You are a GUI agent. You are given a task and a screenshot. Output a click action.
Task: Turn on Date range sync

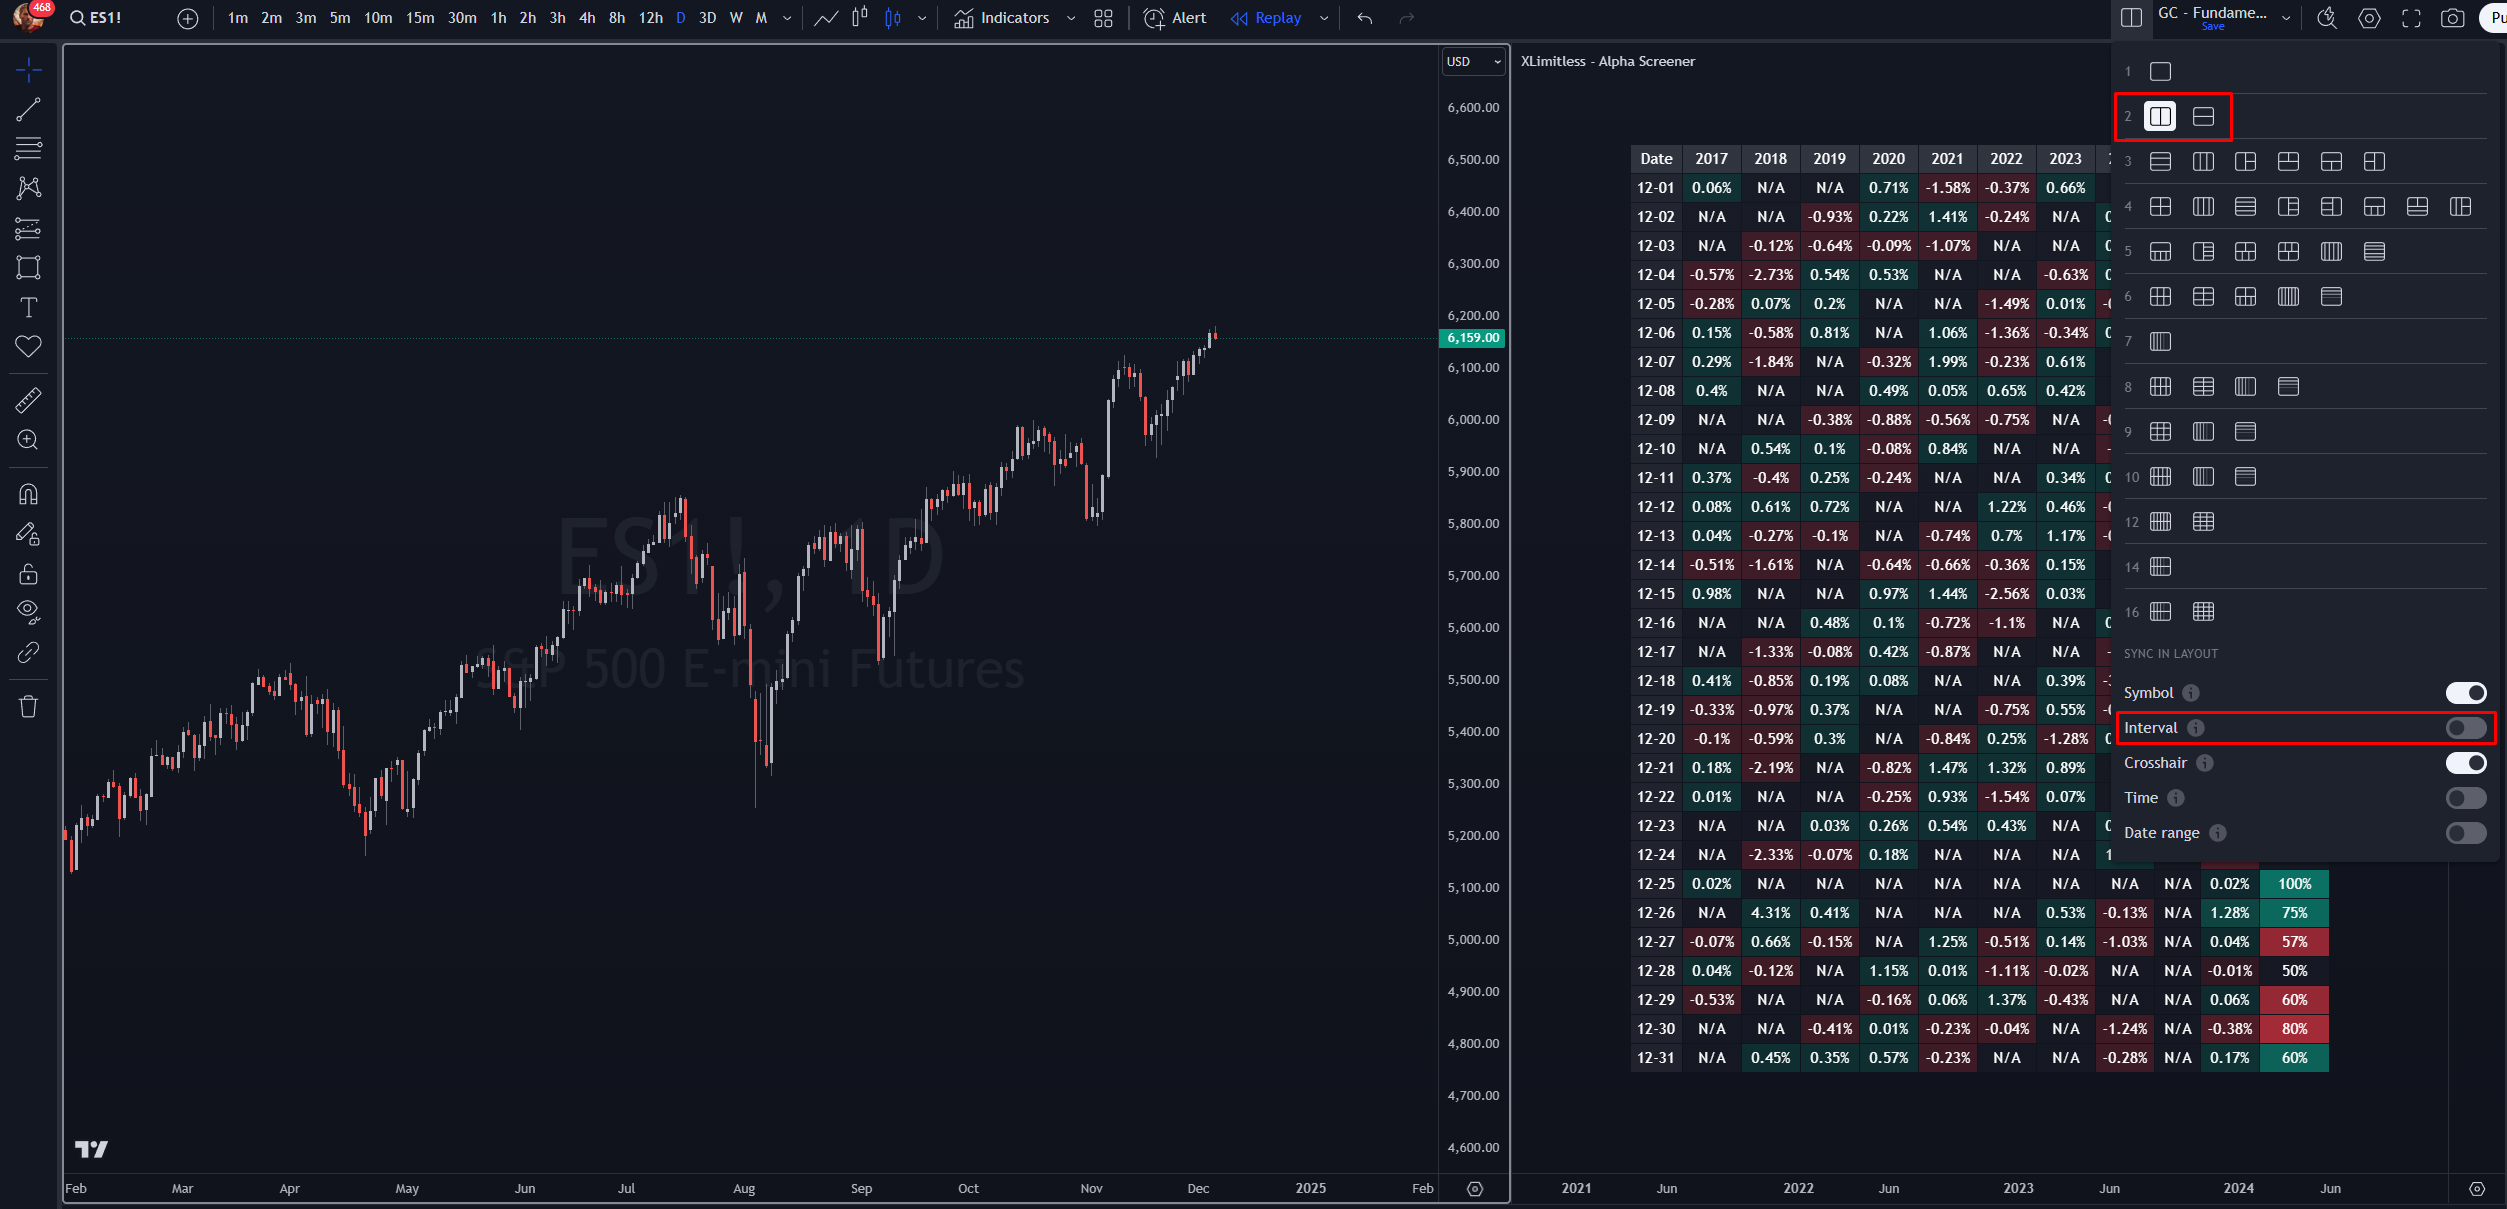(x=2465, y=833)
